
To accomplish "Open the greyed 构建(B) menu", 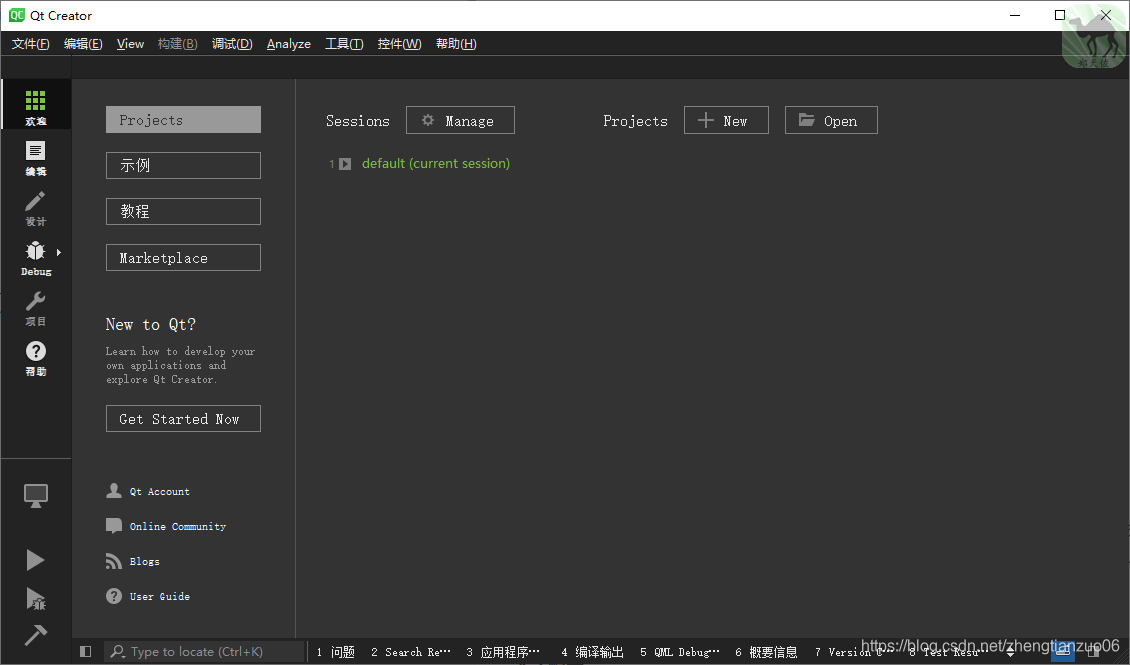I will pyautogui.click(x=177, y=44).
